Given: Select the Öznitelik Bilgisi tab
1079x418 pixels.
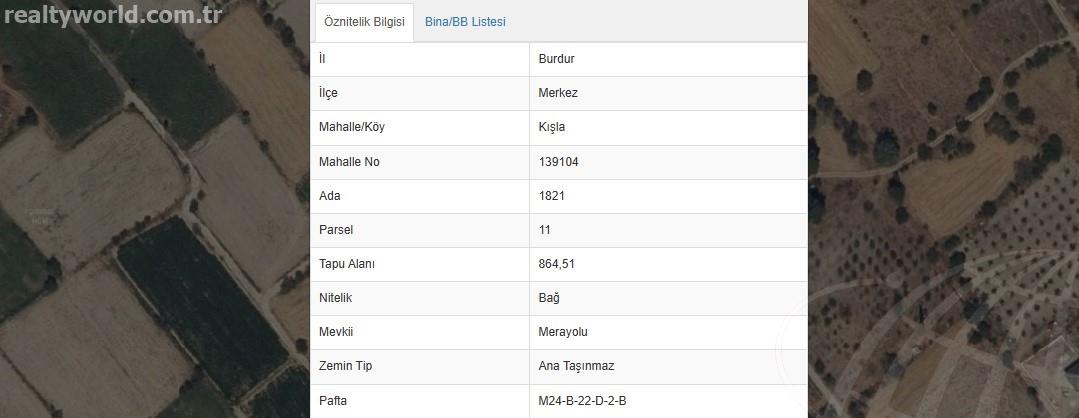Looking at the screenshot, I should 365,22.
